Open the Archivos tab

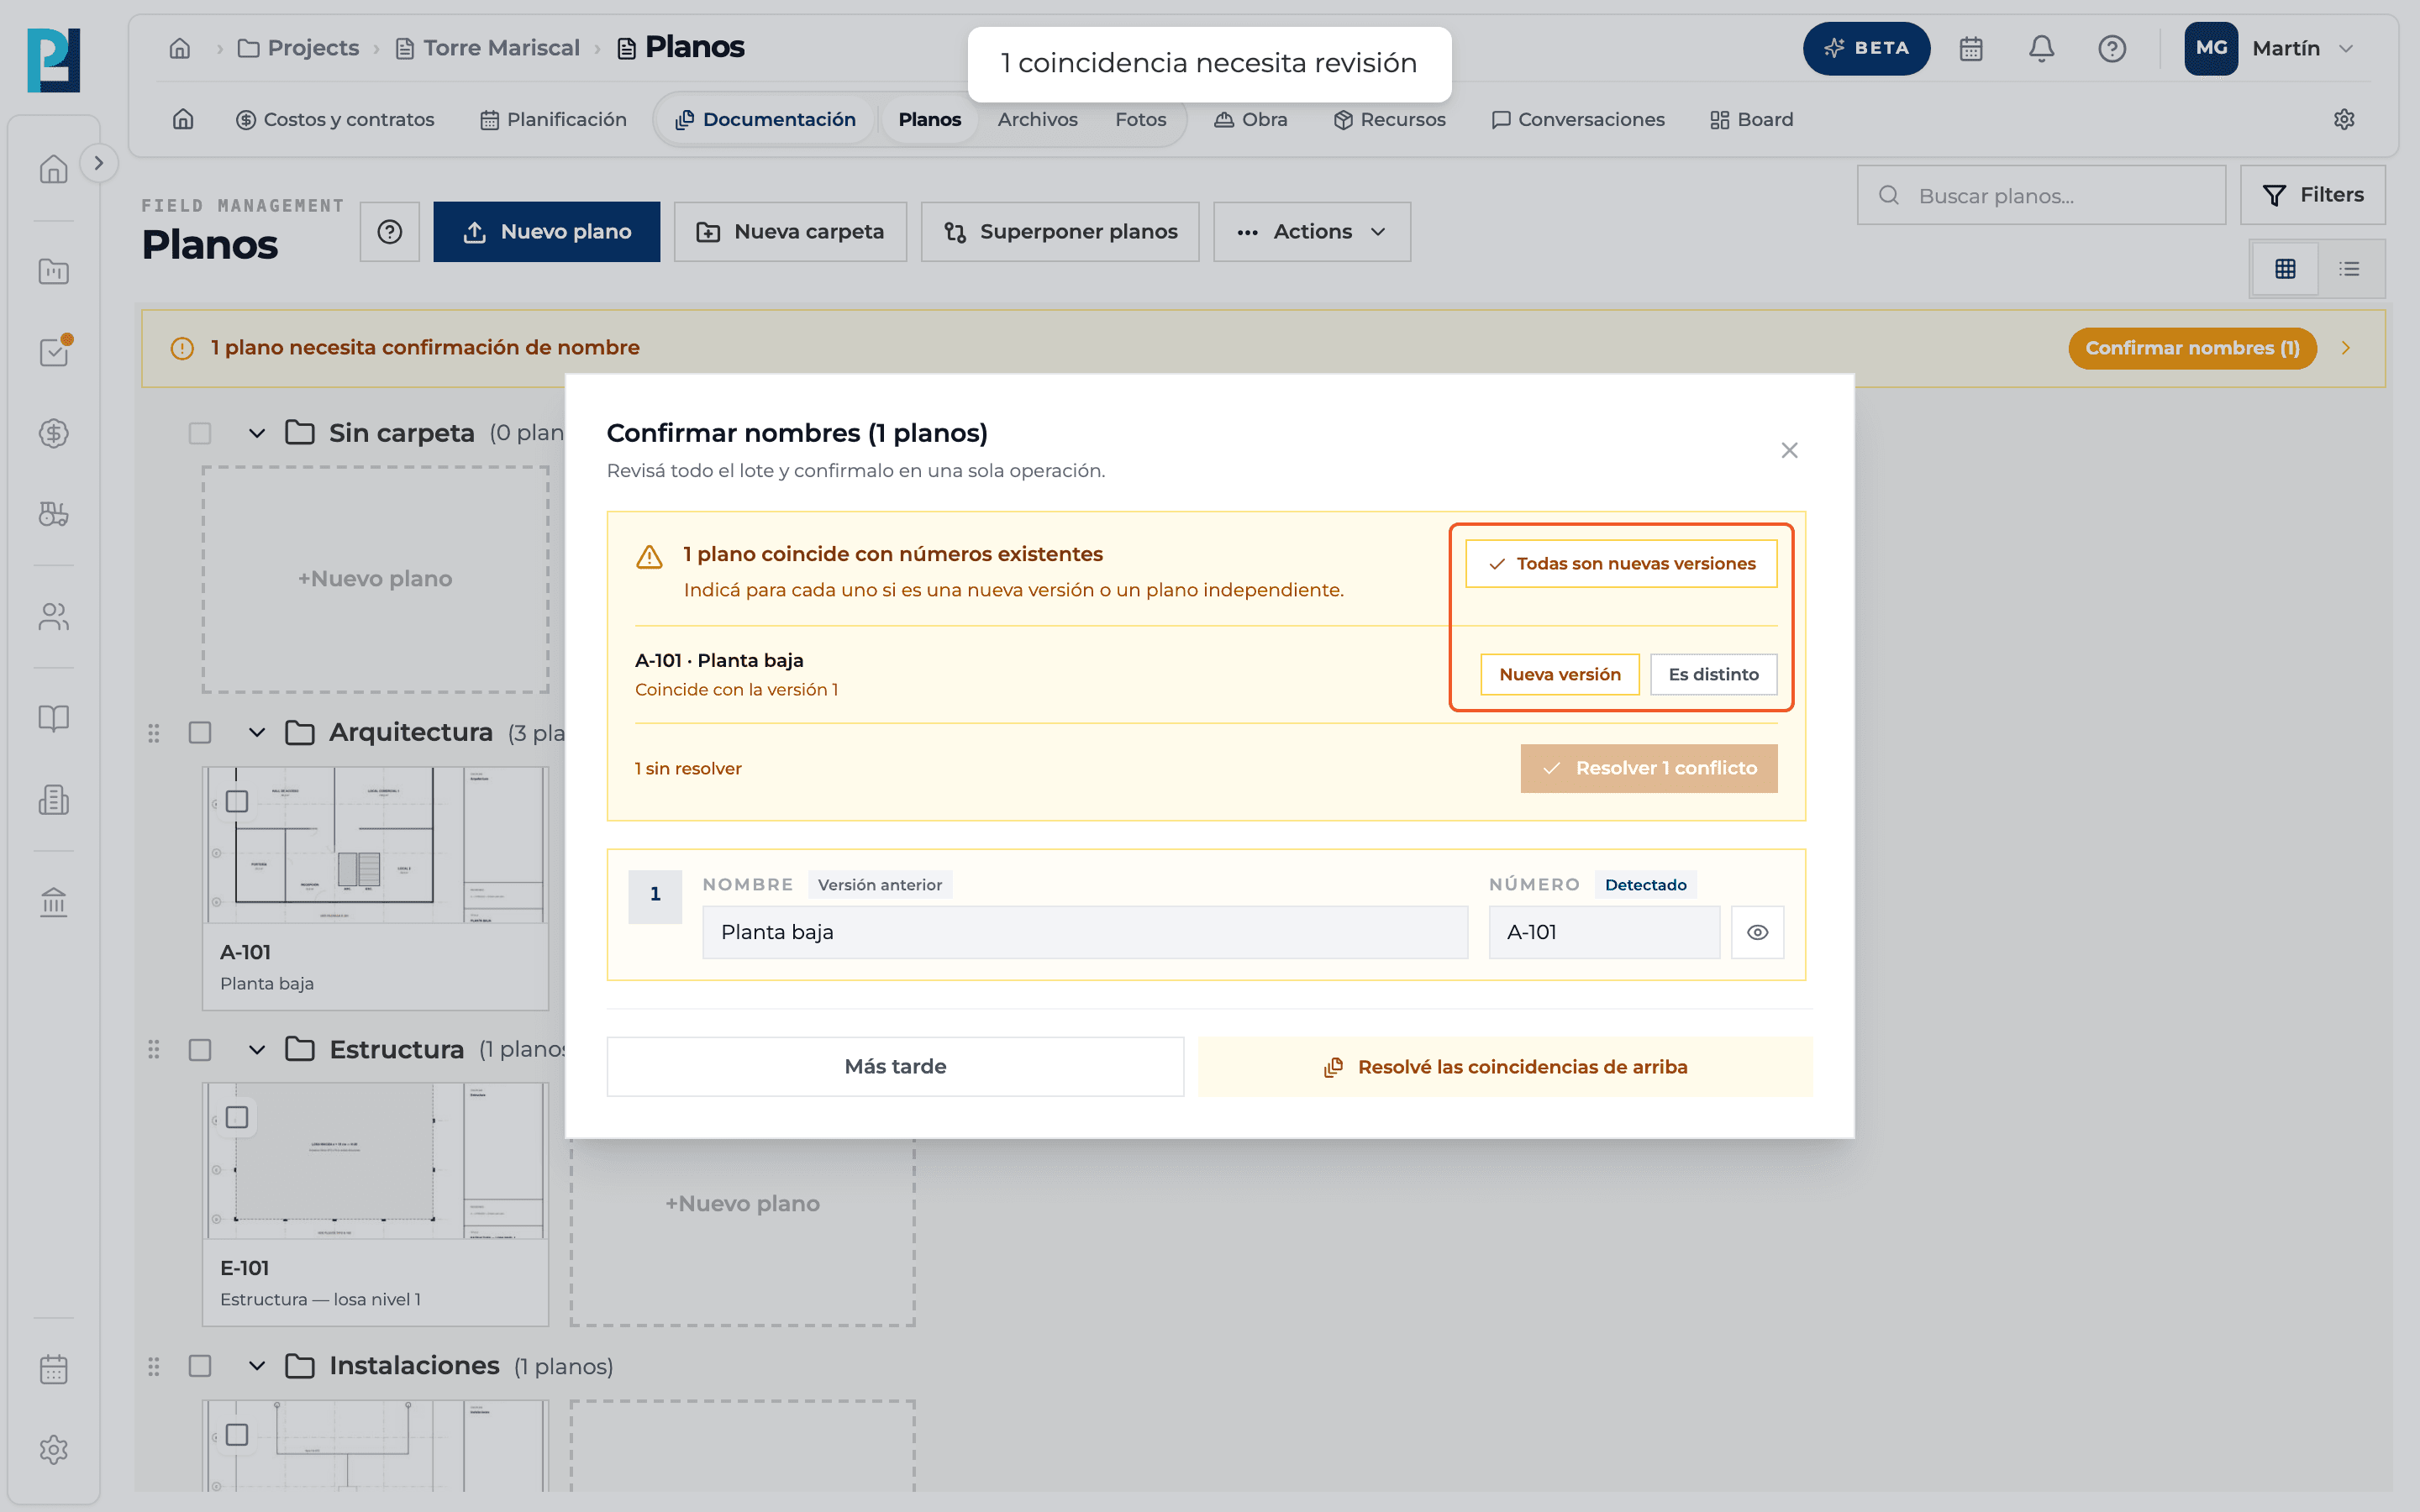point(1037,119)
